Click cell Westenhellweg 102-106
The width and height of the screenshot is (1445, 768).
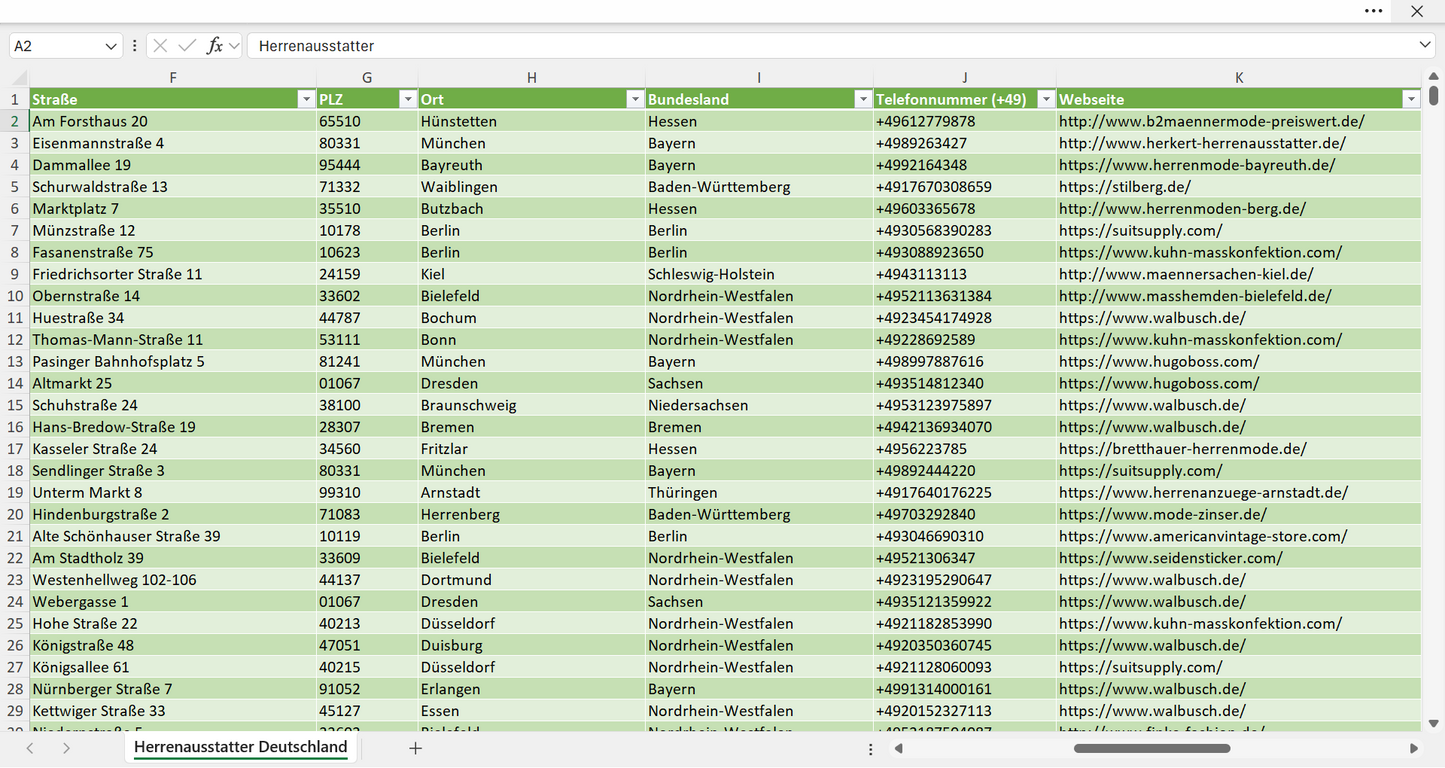pyautogui.click(x=173, y=580)
